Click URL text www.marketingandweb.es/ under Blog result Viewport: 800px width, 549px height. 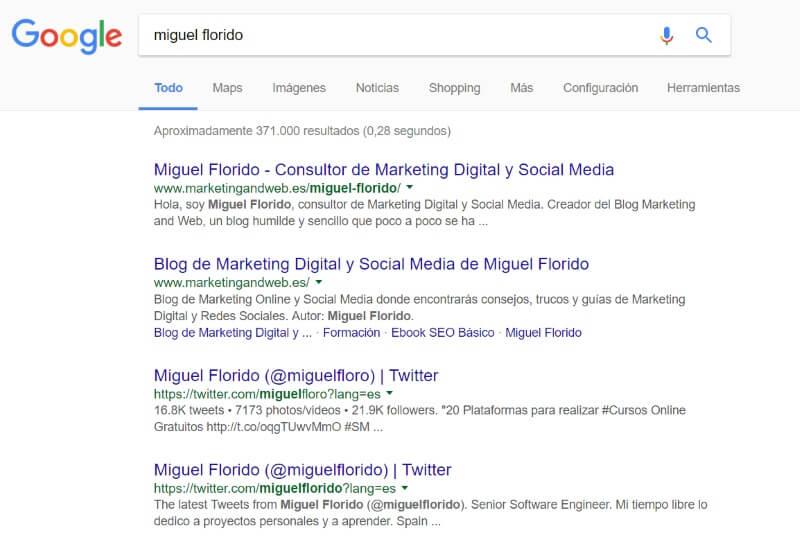point(232,283)
